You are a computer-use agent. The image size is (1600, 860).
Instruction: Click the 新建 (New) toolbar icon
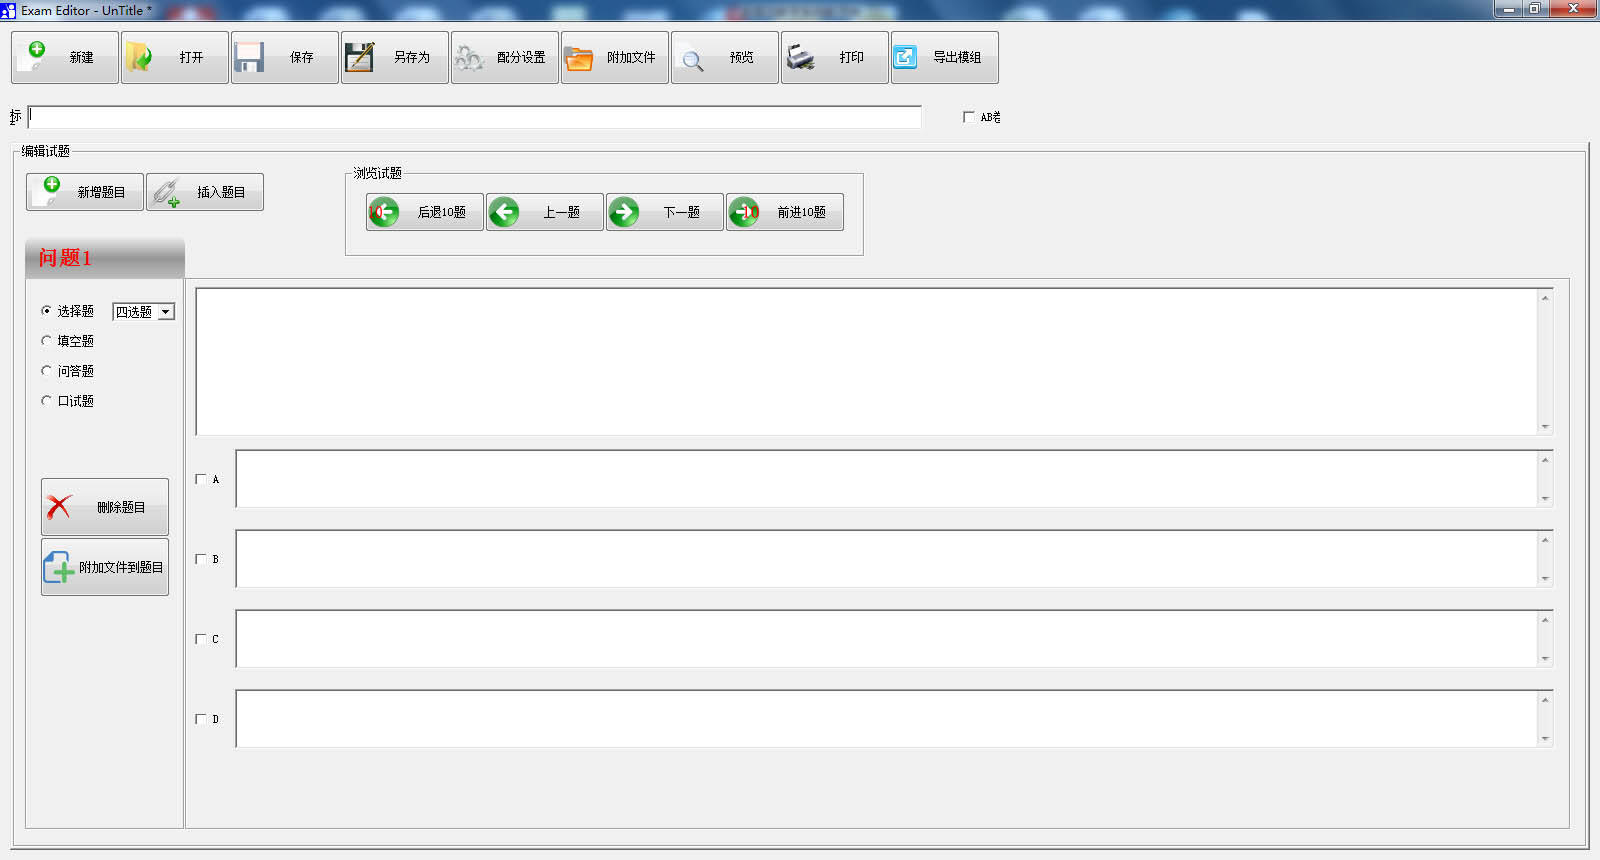pos(37,56)
